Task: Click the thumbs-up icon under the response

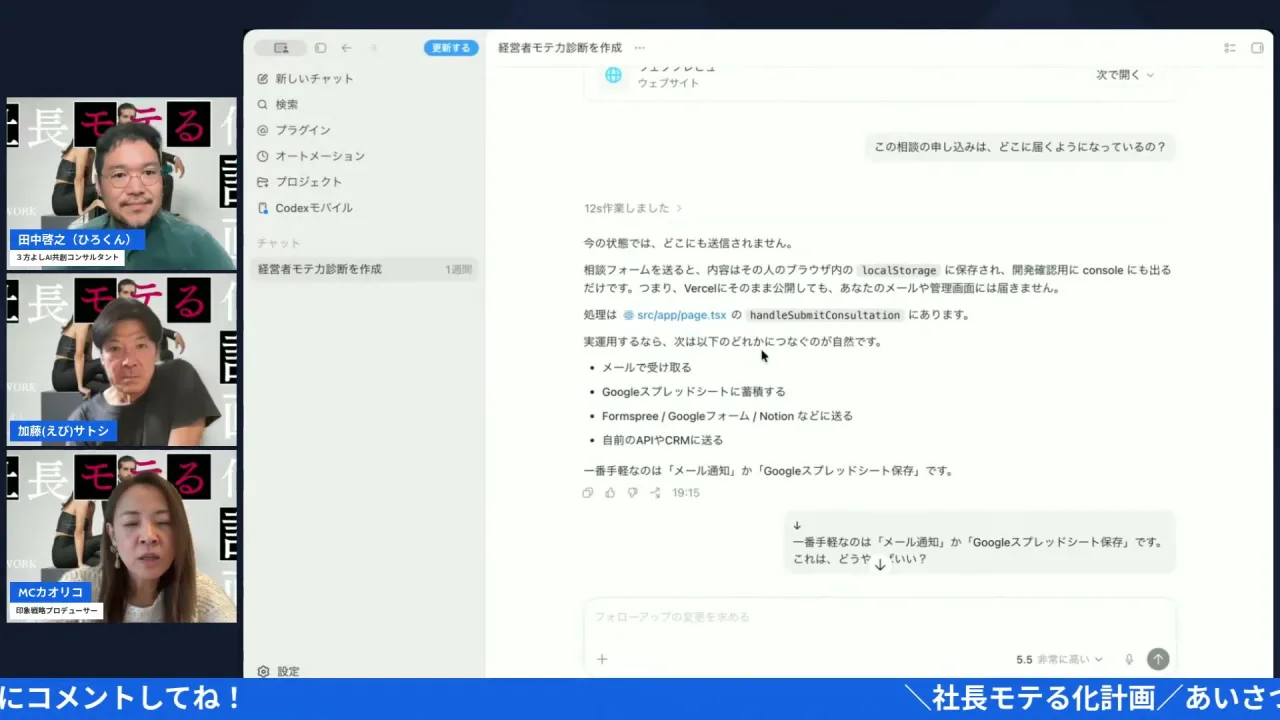Action: click(610, 493)
